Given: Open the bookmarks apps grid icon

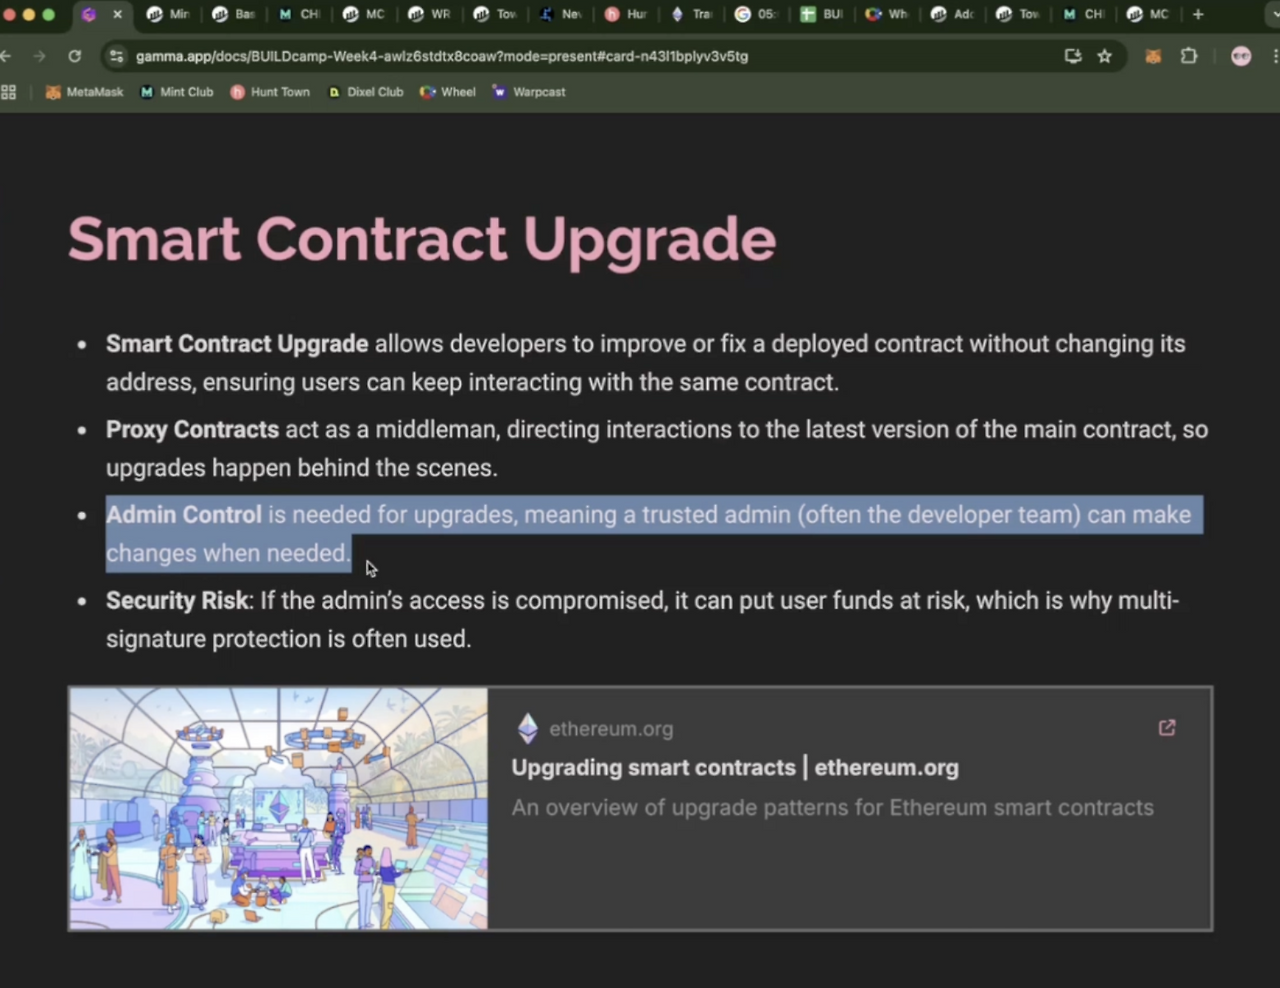Looking at the screenshot, I should pos(9,92).
